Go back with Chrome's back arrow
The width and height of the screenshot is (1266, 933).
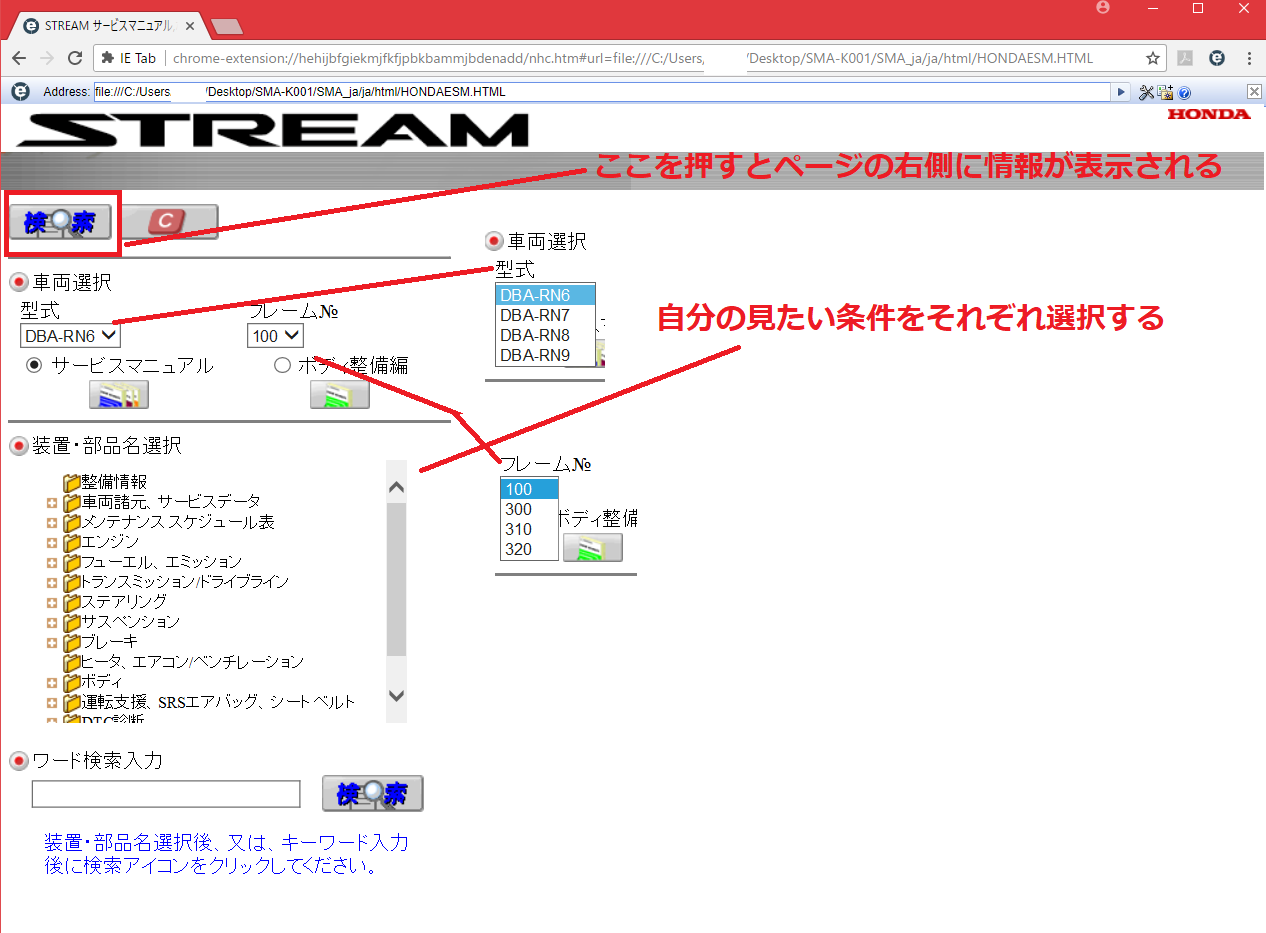click(19, 58)
